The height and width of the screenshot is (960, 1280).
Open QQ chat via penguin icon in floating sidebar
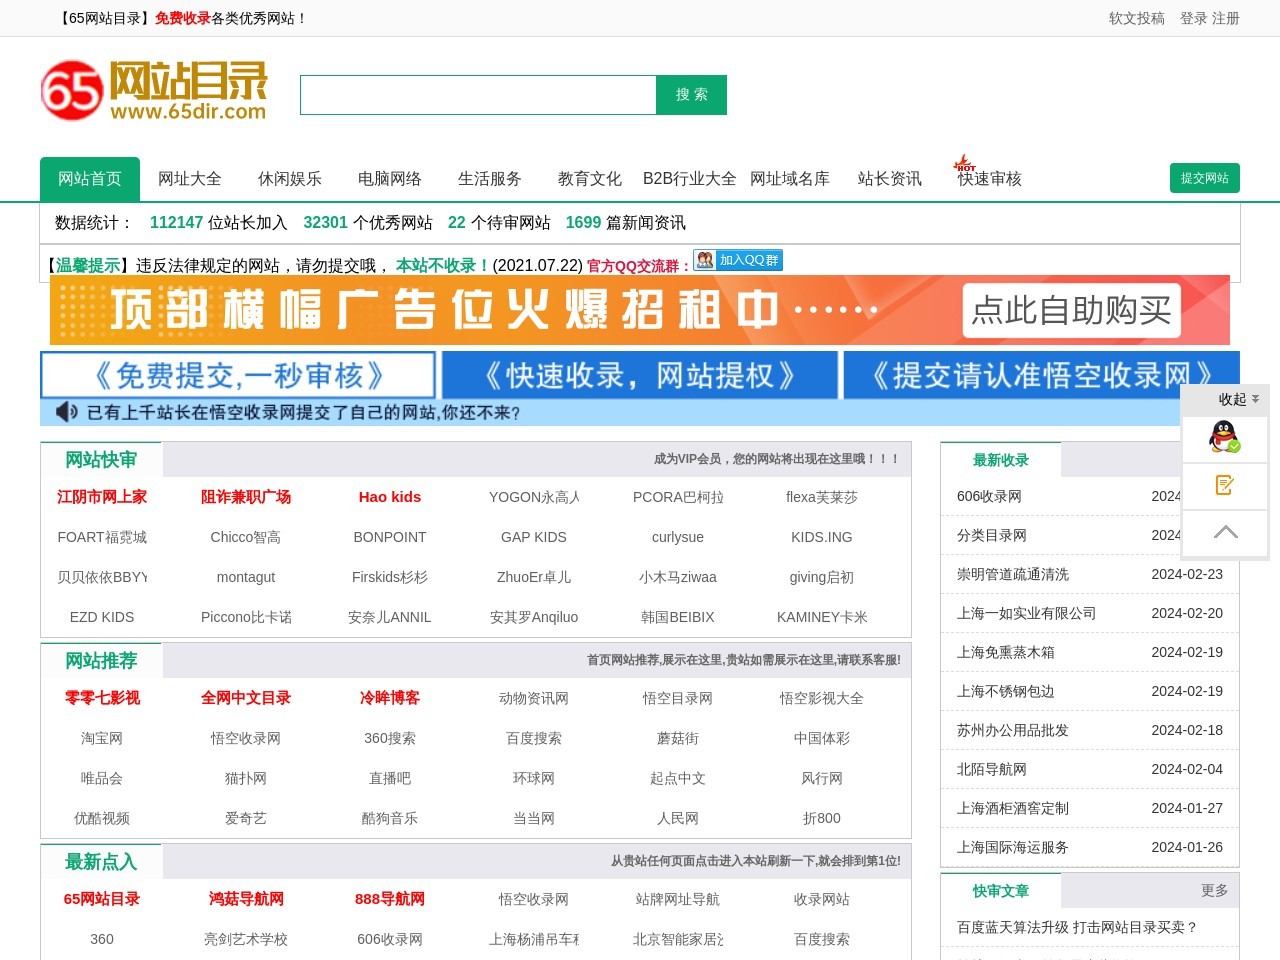tap(1224, 438)
